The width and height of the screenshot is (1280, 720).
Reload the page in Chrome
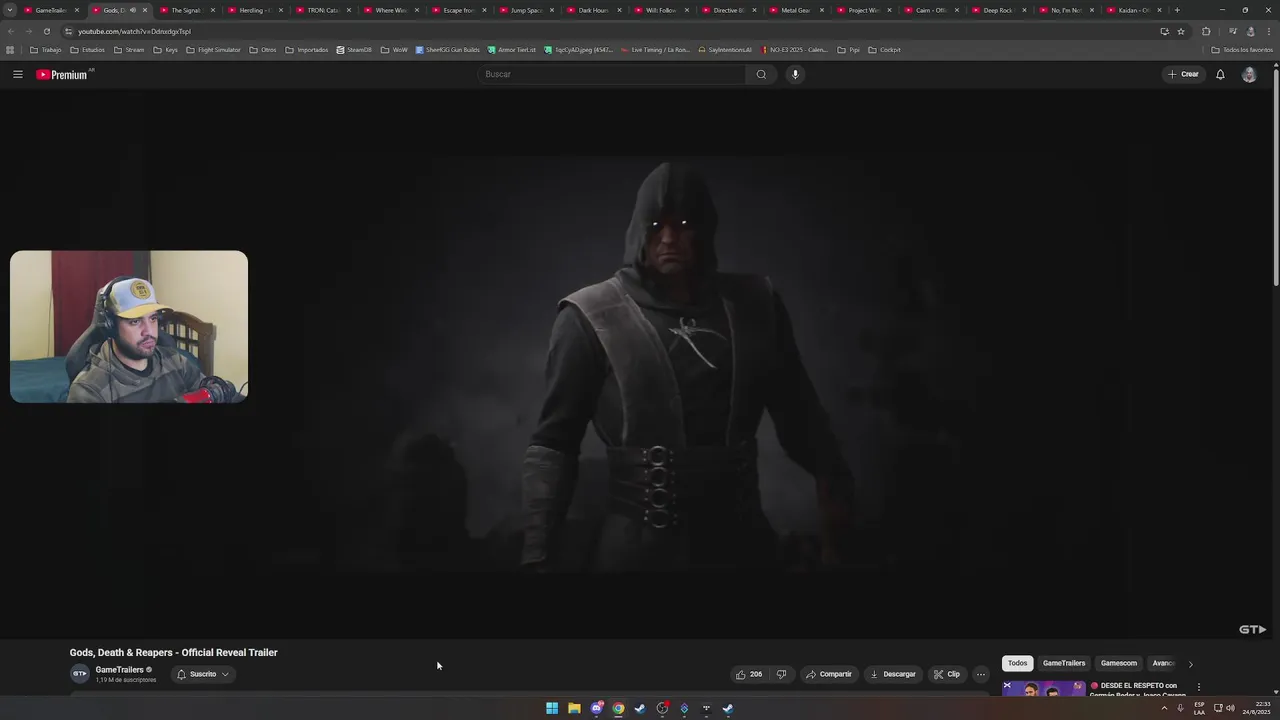click(x=46, y=31)
